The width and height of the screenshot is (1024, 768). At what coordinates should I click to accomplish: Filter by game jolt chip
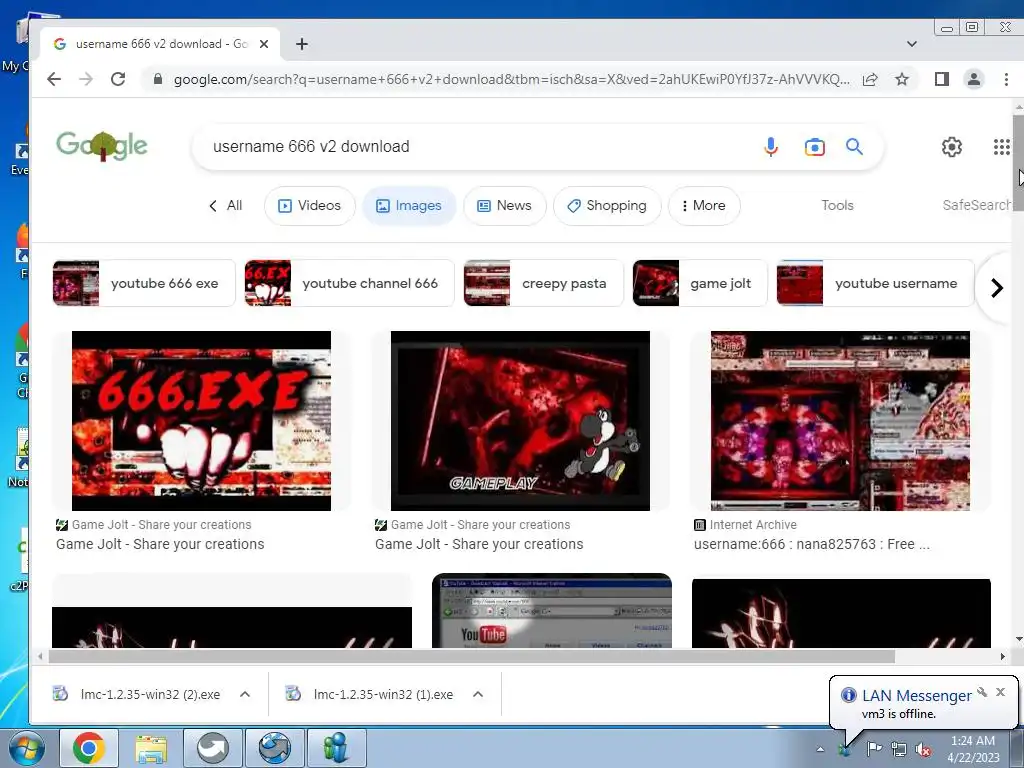(700, 283)
